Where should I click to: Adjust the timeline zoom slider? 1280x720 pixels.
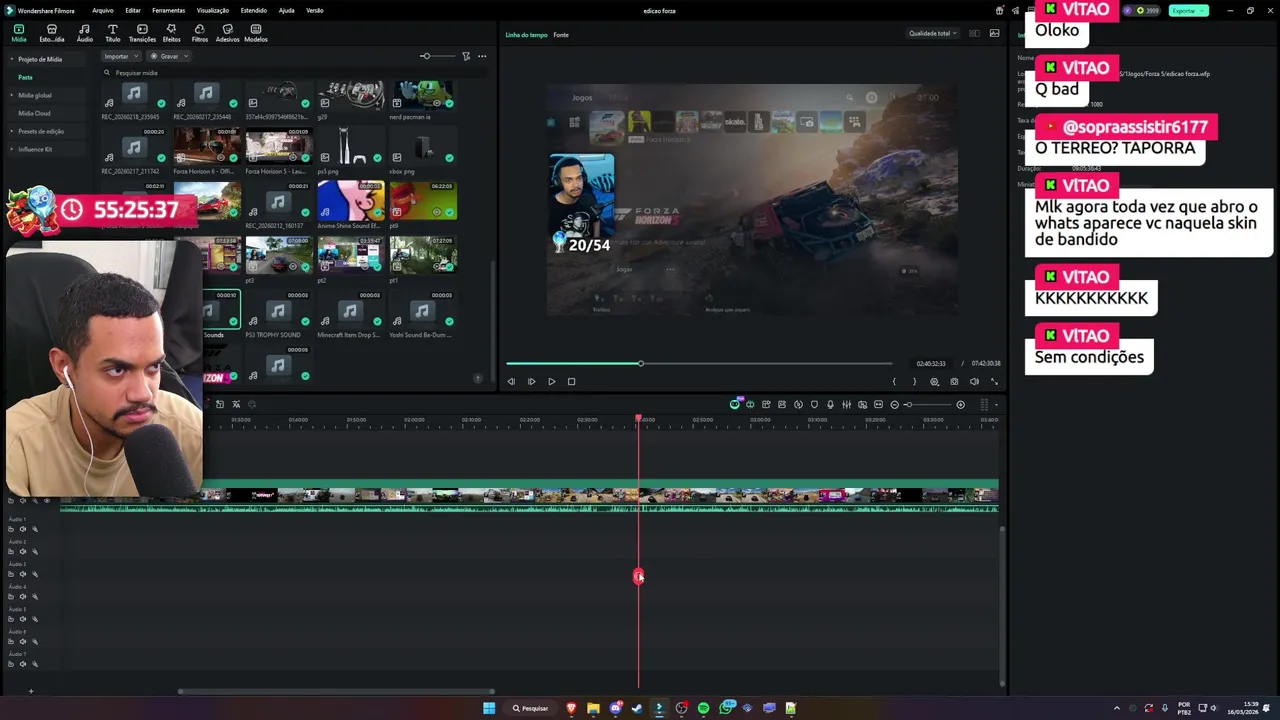928,404
